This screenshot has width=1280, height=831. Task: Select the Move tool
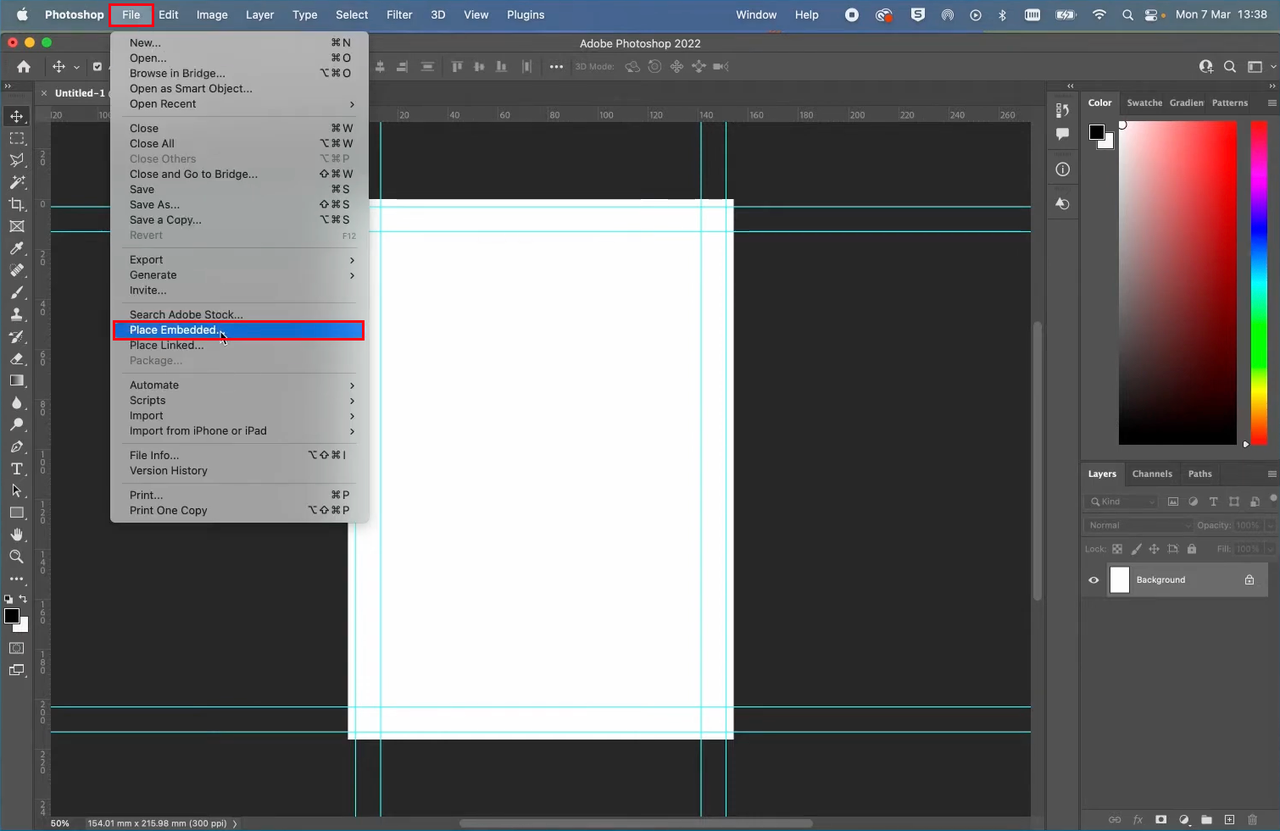(16, 118)
